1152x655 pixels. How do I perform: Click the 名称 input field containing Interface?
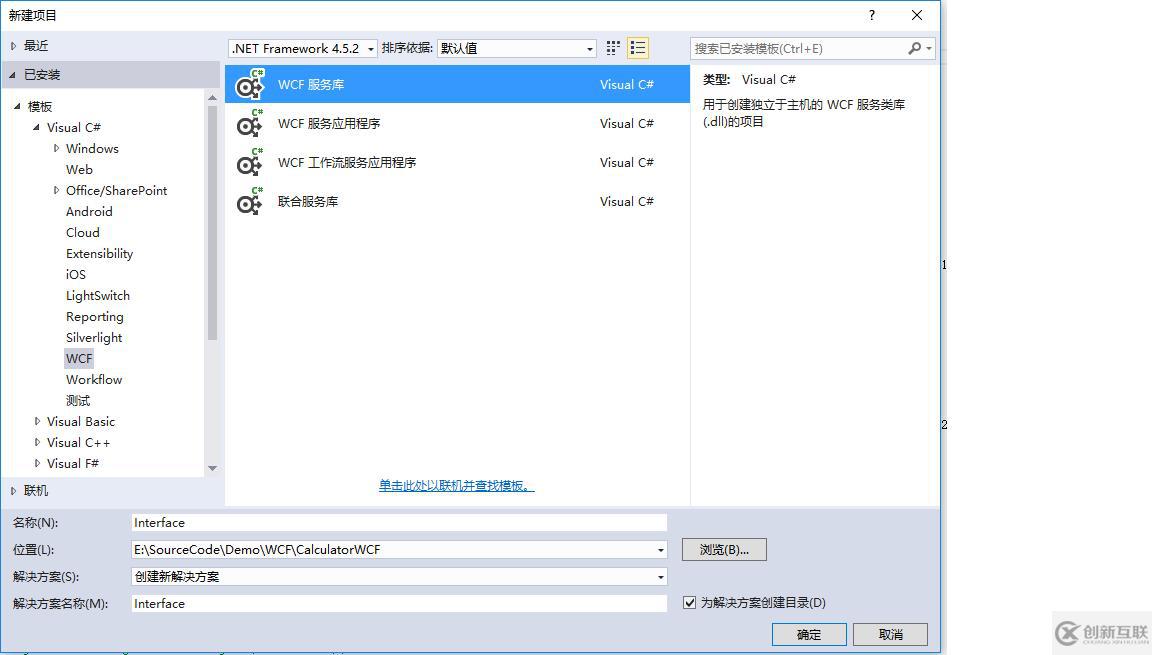400,523
